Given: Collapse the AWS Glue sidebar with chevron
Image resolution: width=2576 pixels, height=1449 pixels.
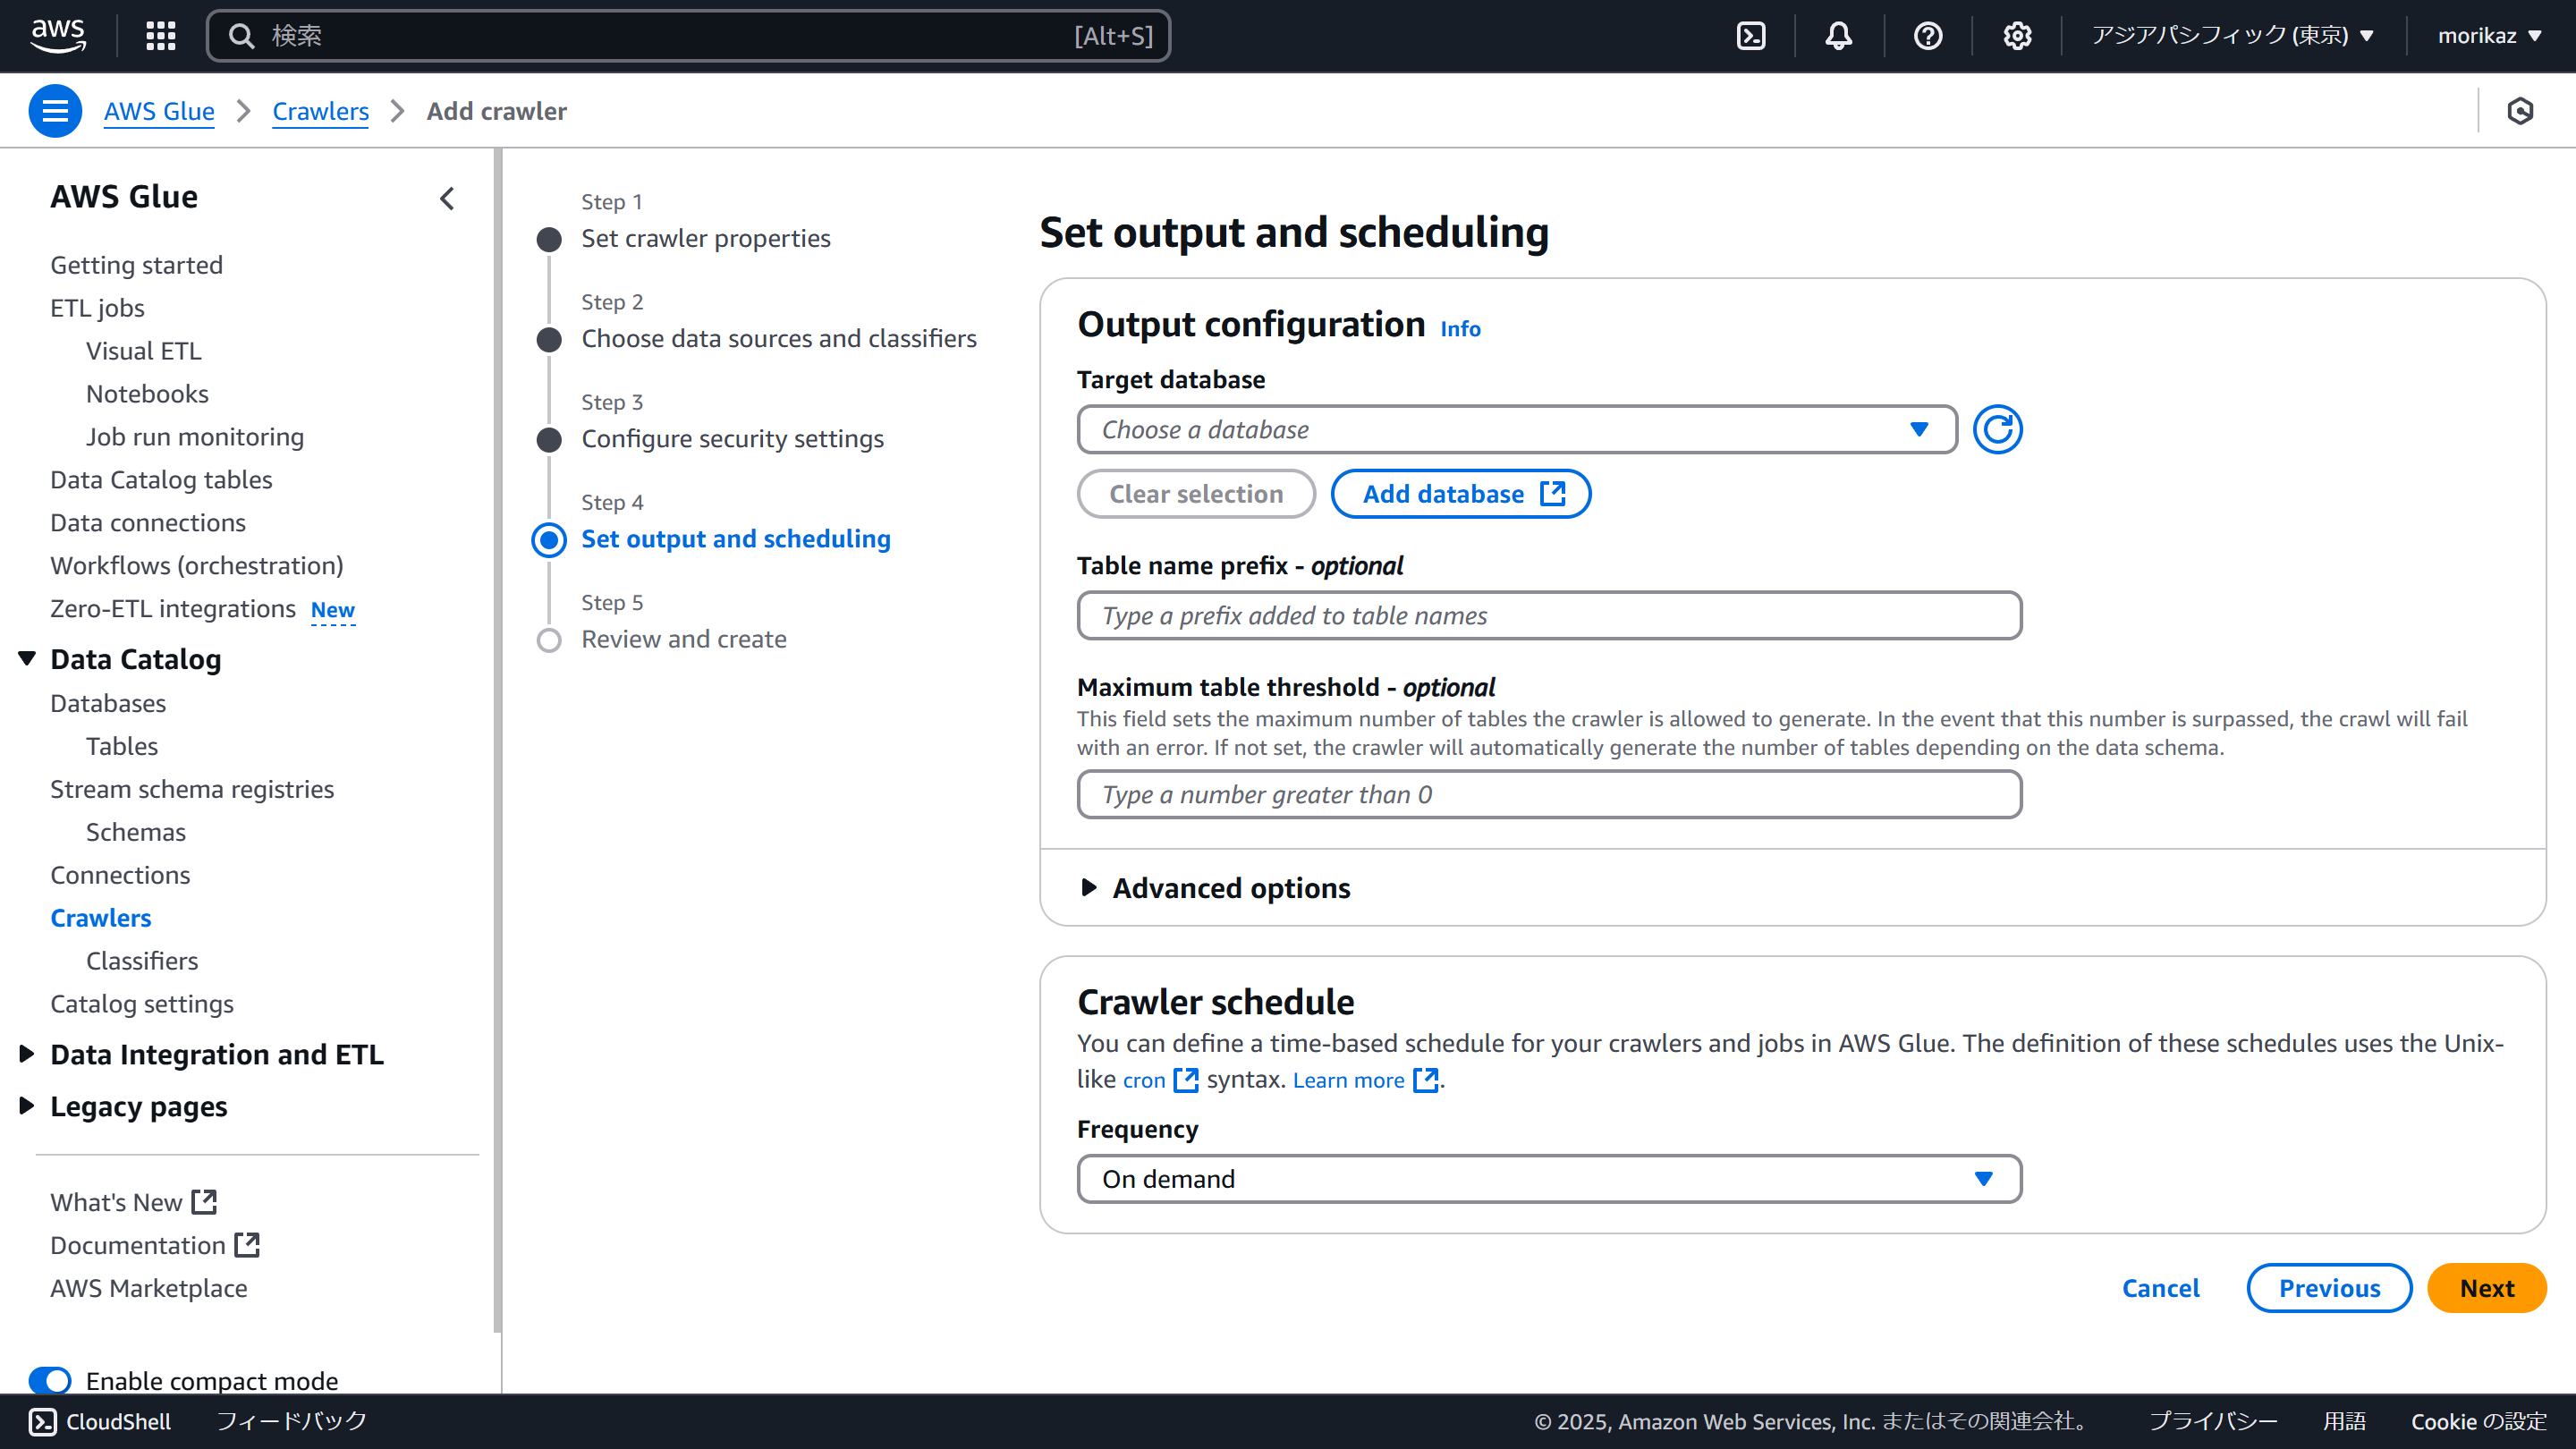Looking at the screenshot, I should [x=447, y=198].
